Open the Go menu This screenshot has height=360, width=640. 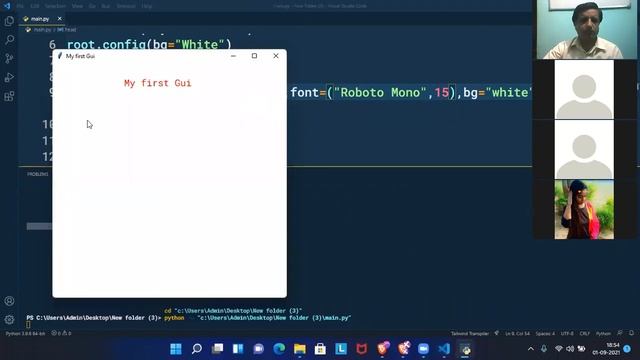pos(92,6)
